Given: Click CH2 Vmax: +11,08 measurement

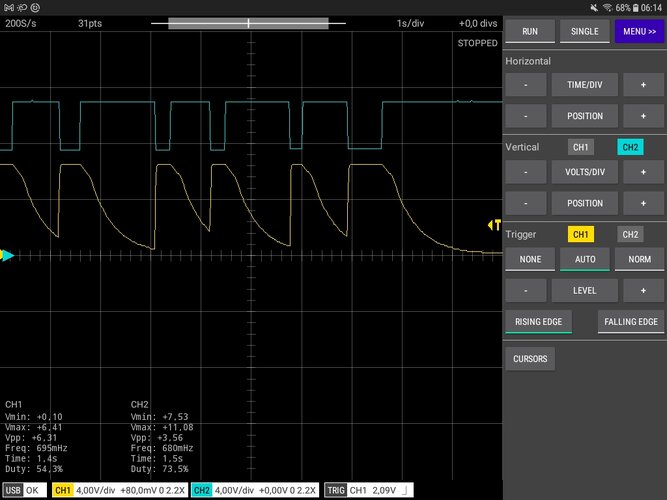Looking at the screenshot, I should point(162,427).
